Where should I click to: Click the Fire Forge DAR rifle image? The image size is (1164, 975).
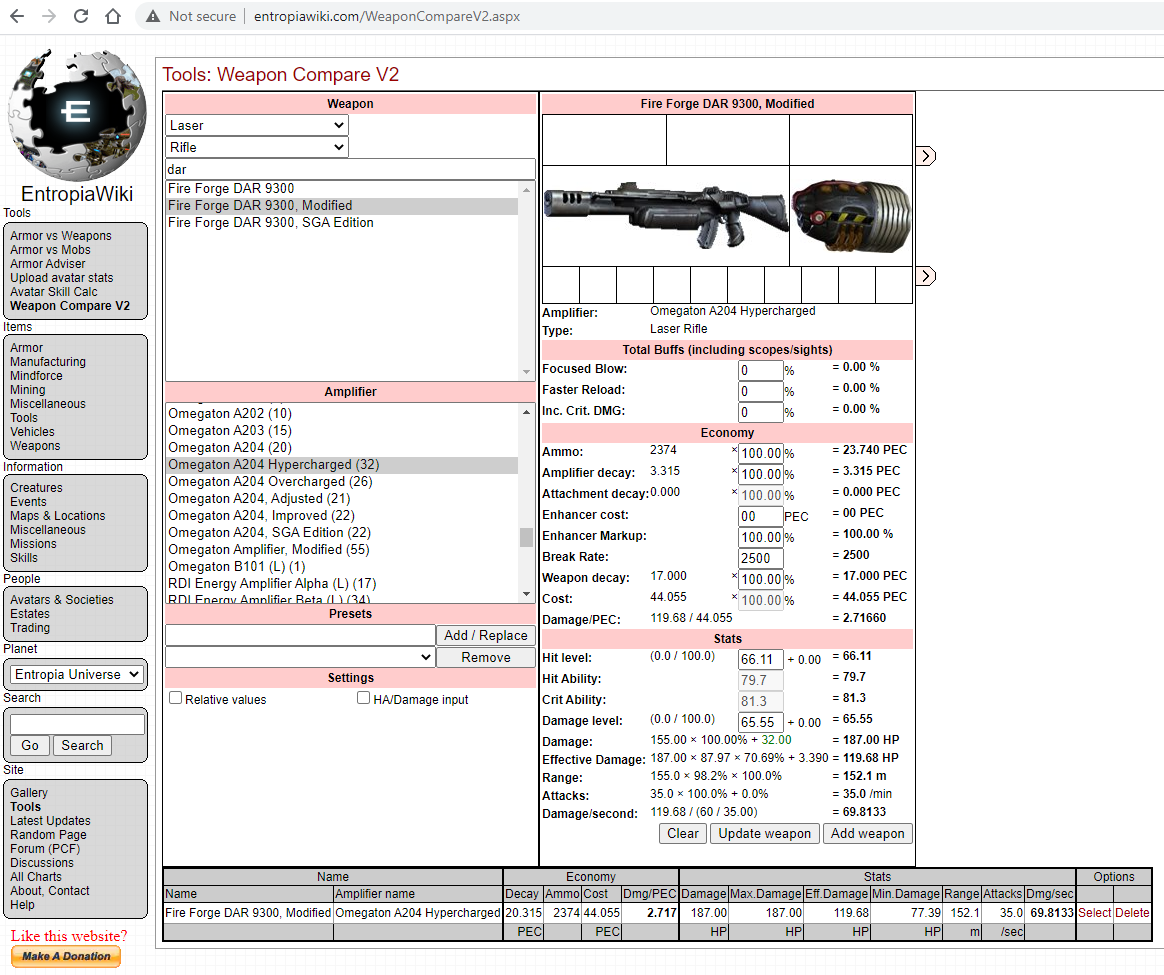point(666,215)
